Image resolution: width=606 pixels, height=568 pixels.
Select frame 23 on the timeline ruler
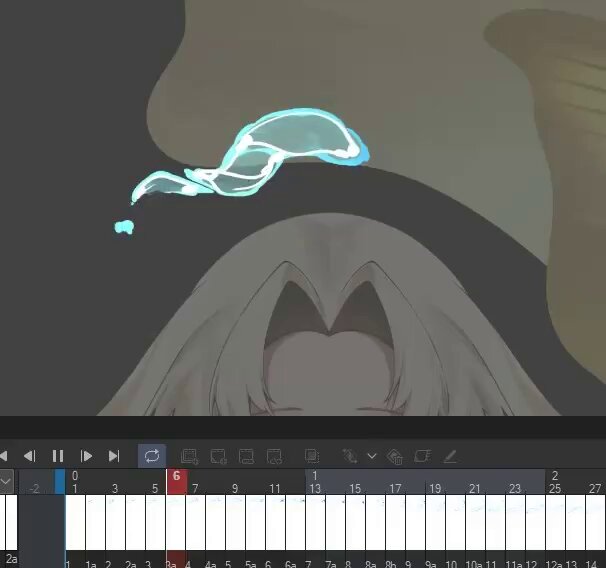tap(515, 489)
